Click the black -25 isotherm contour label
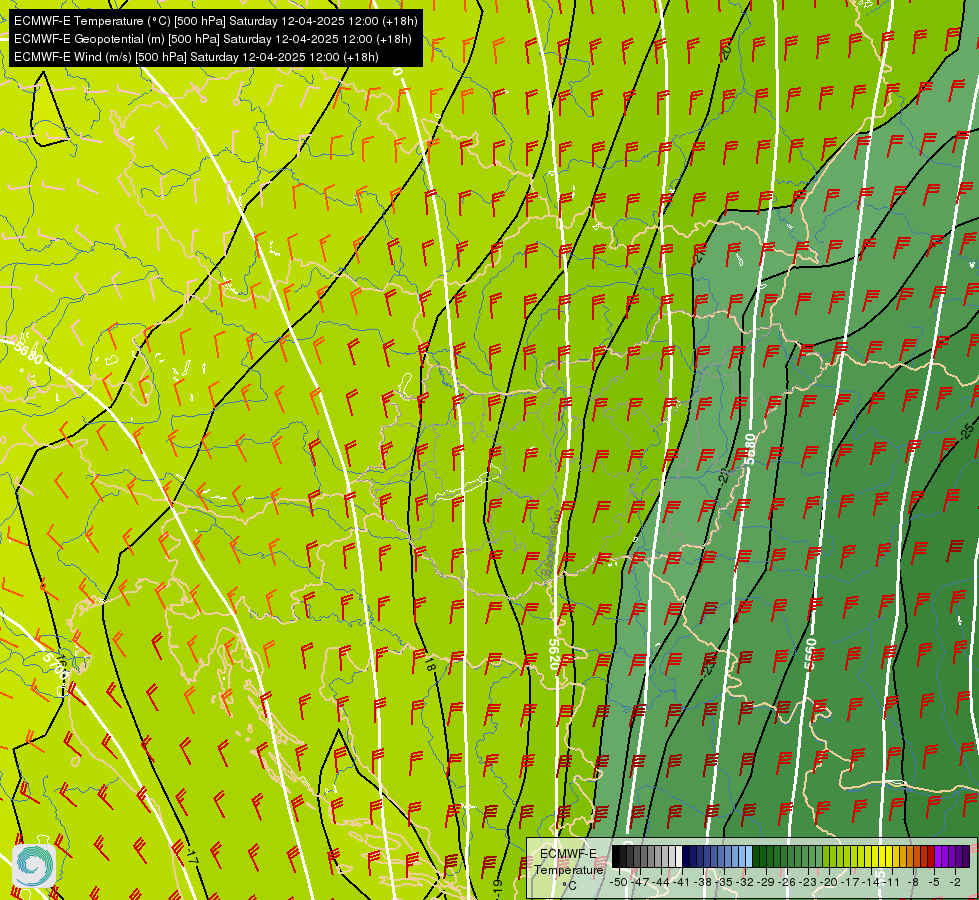 [x=967, y=431]
